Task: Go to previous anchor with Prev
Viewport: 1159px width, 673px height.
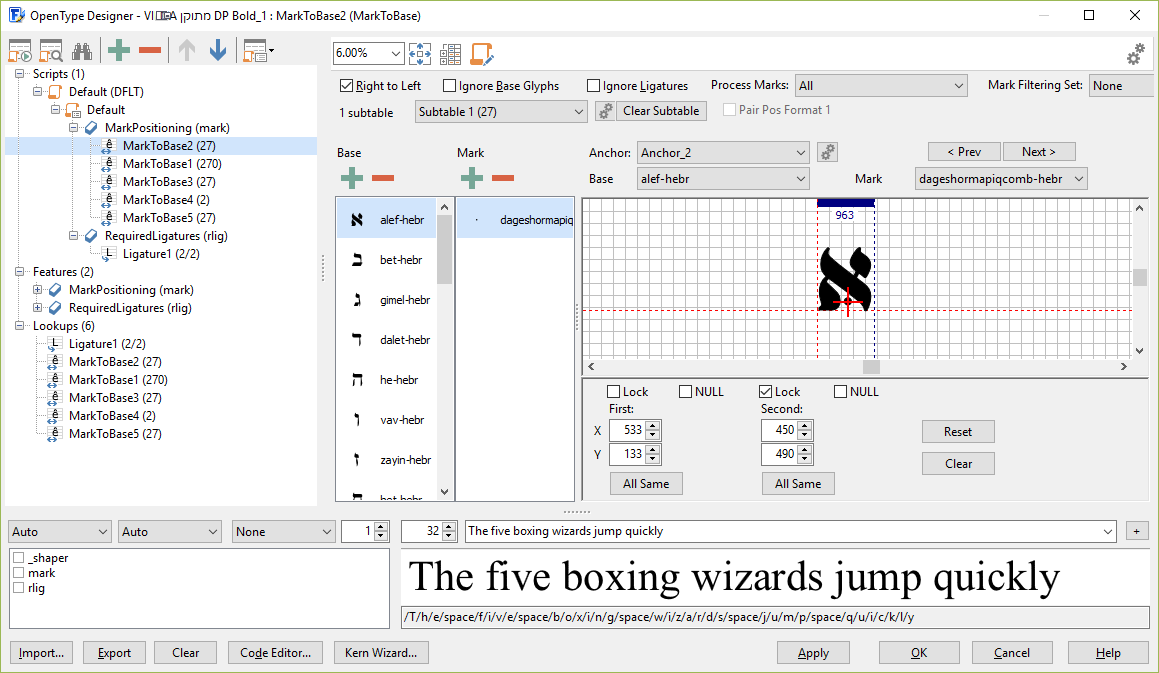Action: 964,152
